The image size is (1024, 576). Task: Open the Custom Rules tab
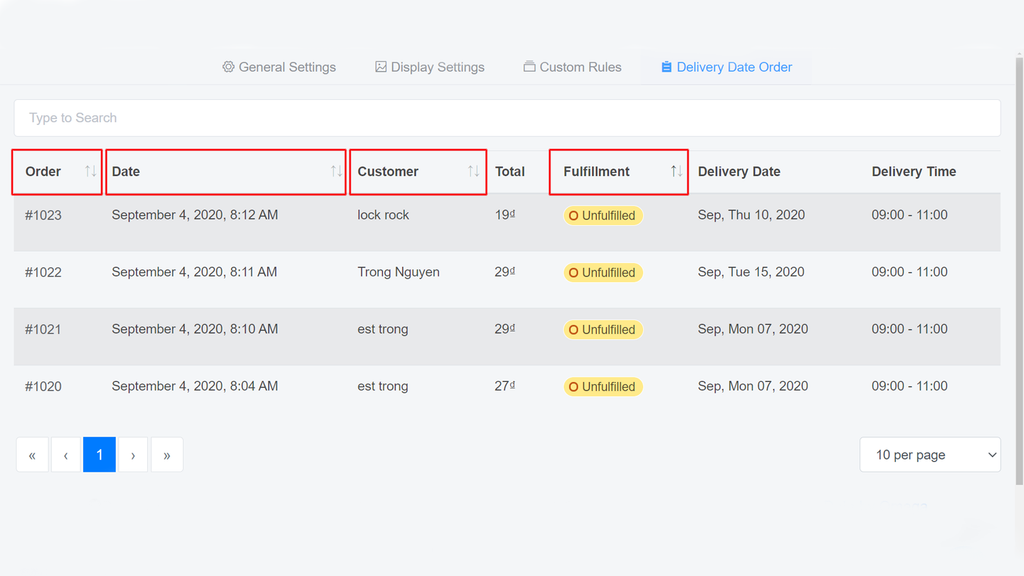(572, 67)
